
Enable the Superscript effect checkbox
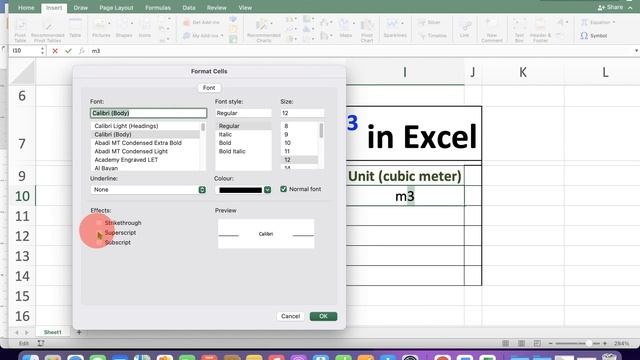click(99, 233)
